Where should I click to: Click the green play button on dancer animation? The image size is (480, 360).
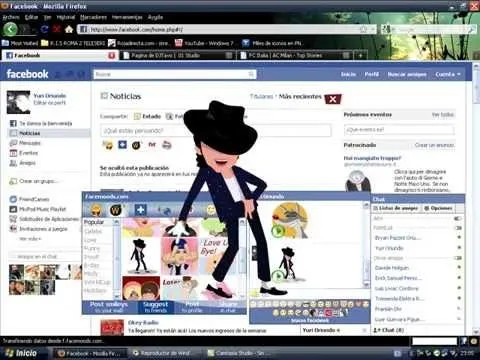coord(277,276)
